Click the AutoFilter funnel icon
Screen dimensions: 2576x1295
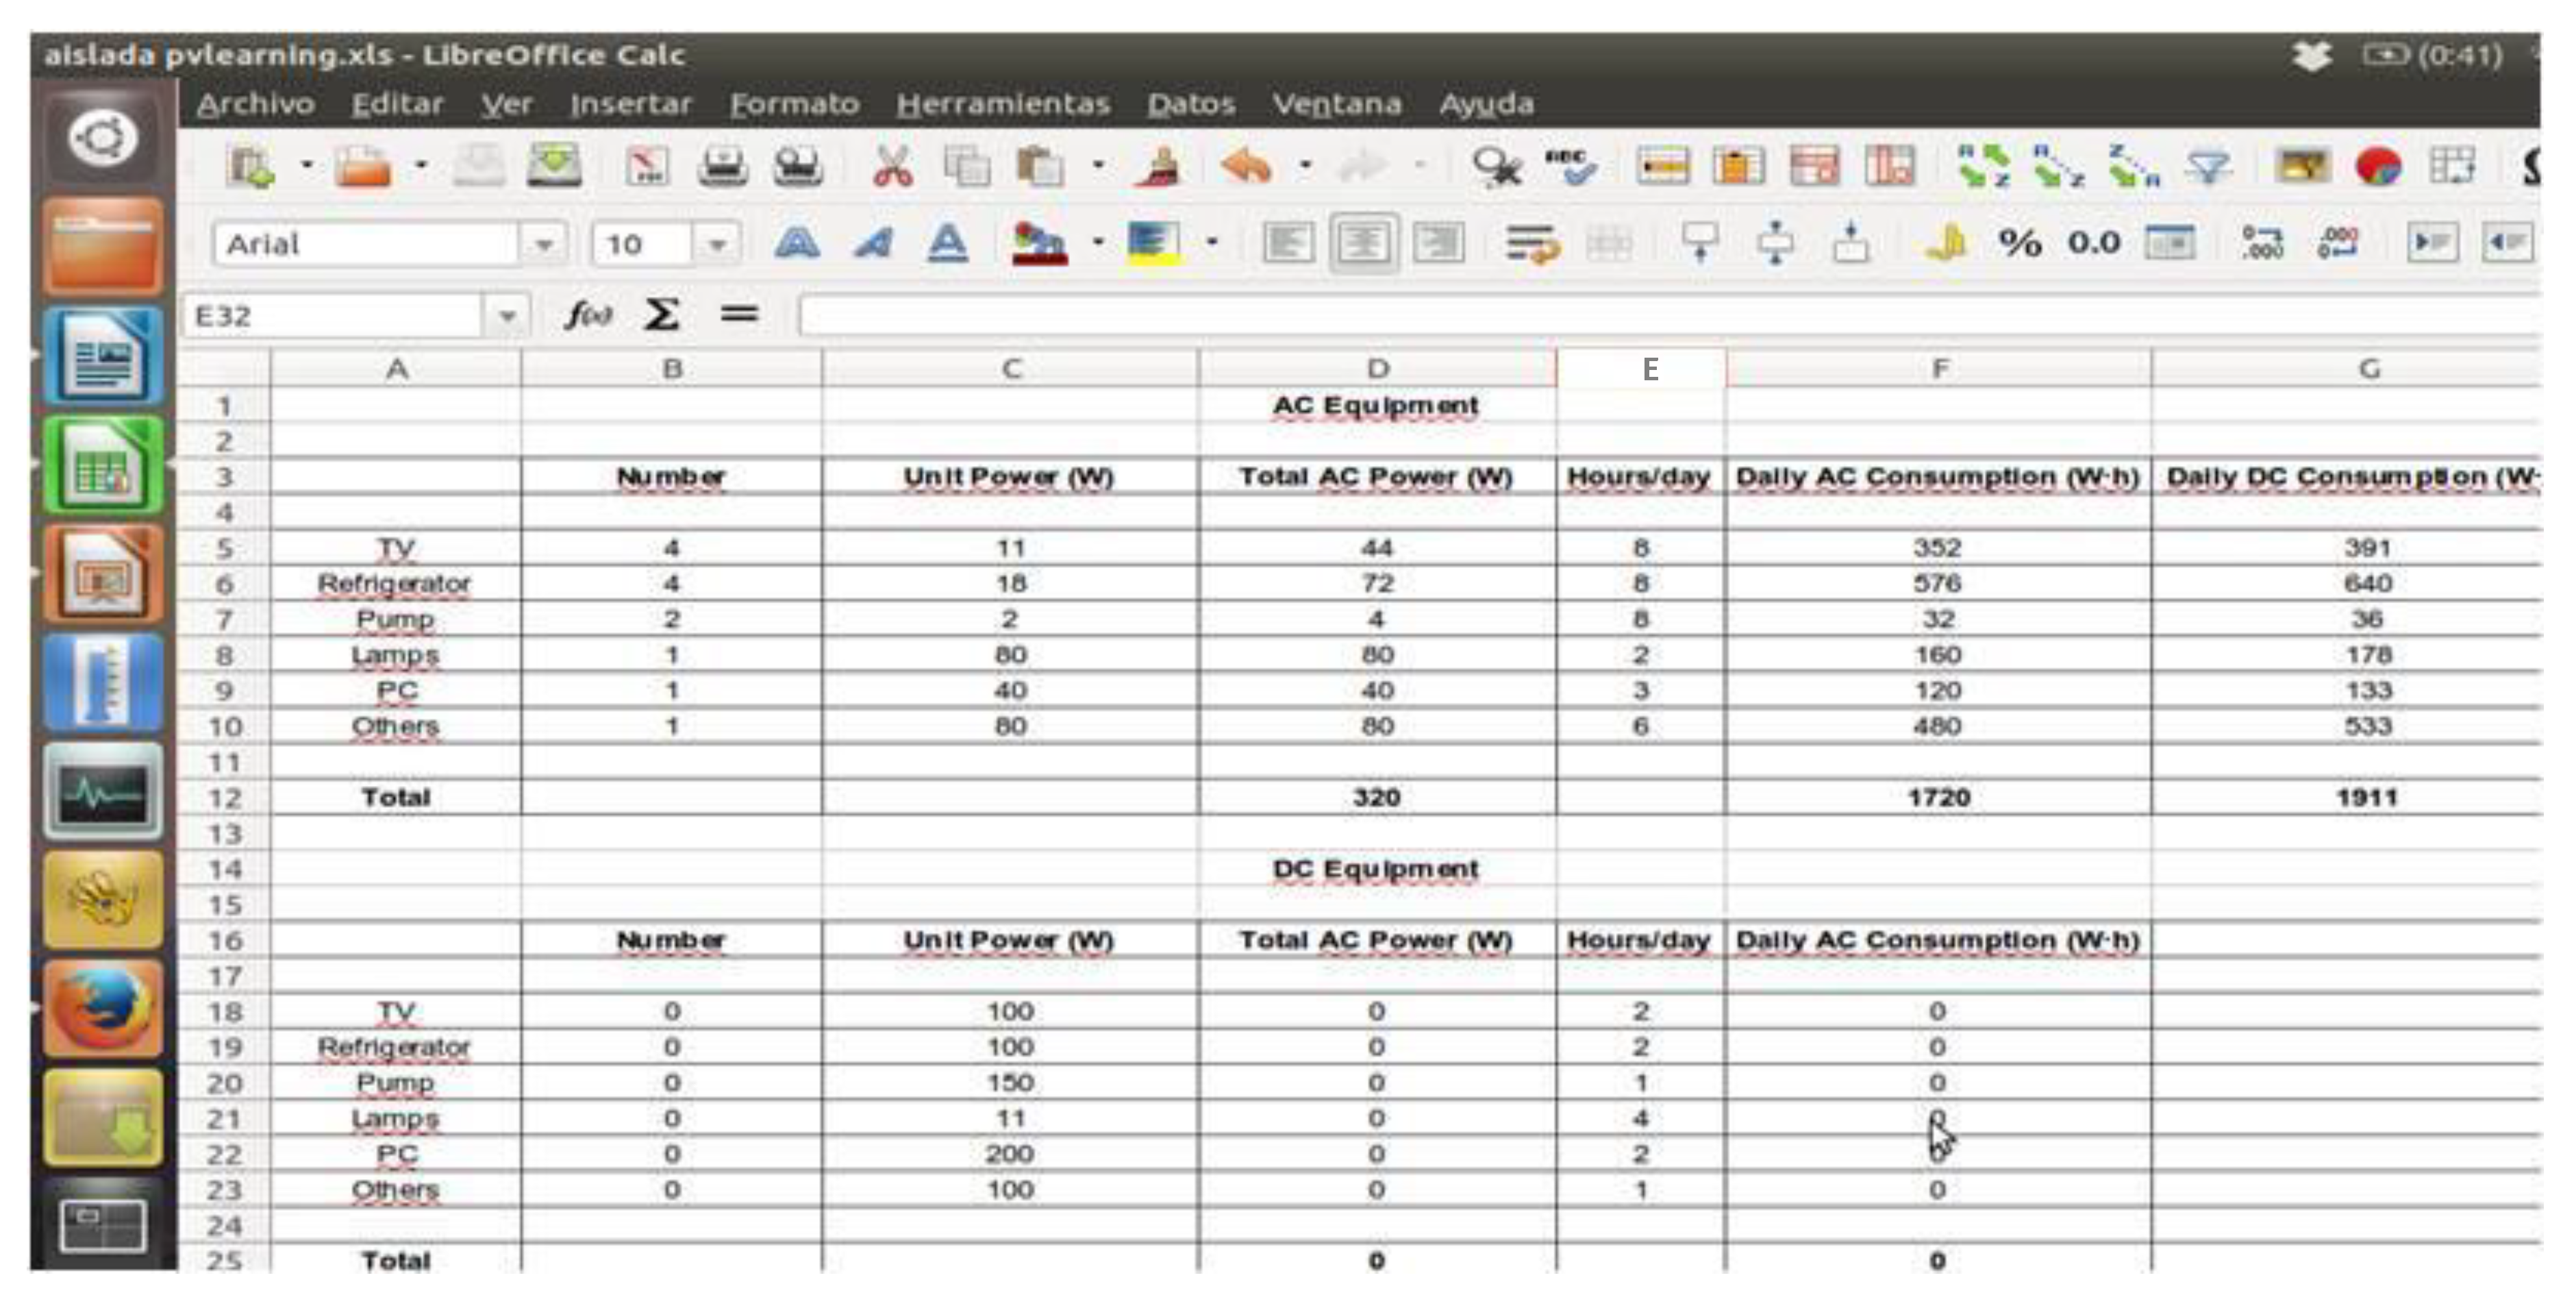[2208, 166]
